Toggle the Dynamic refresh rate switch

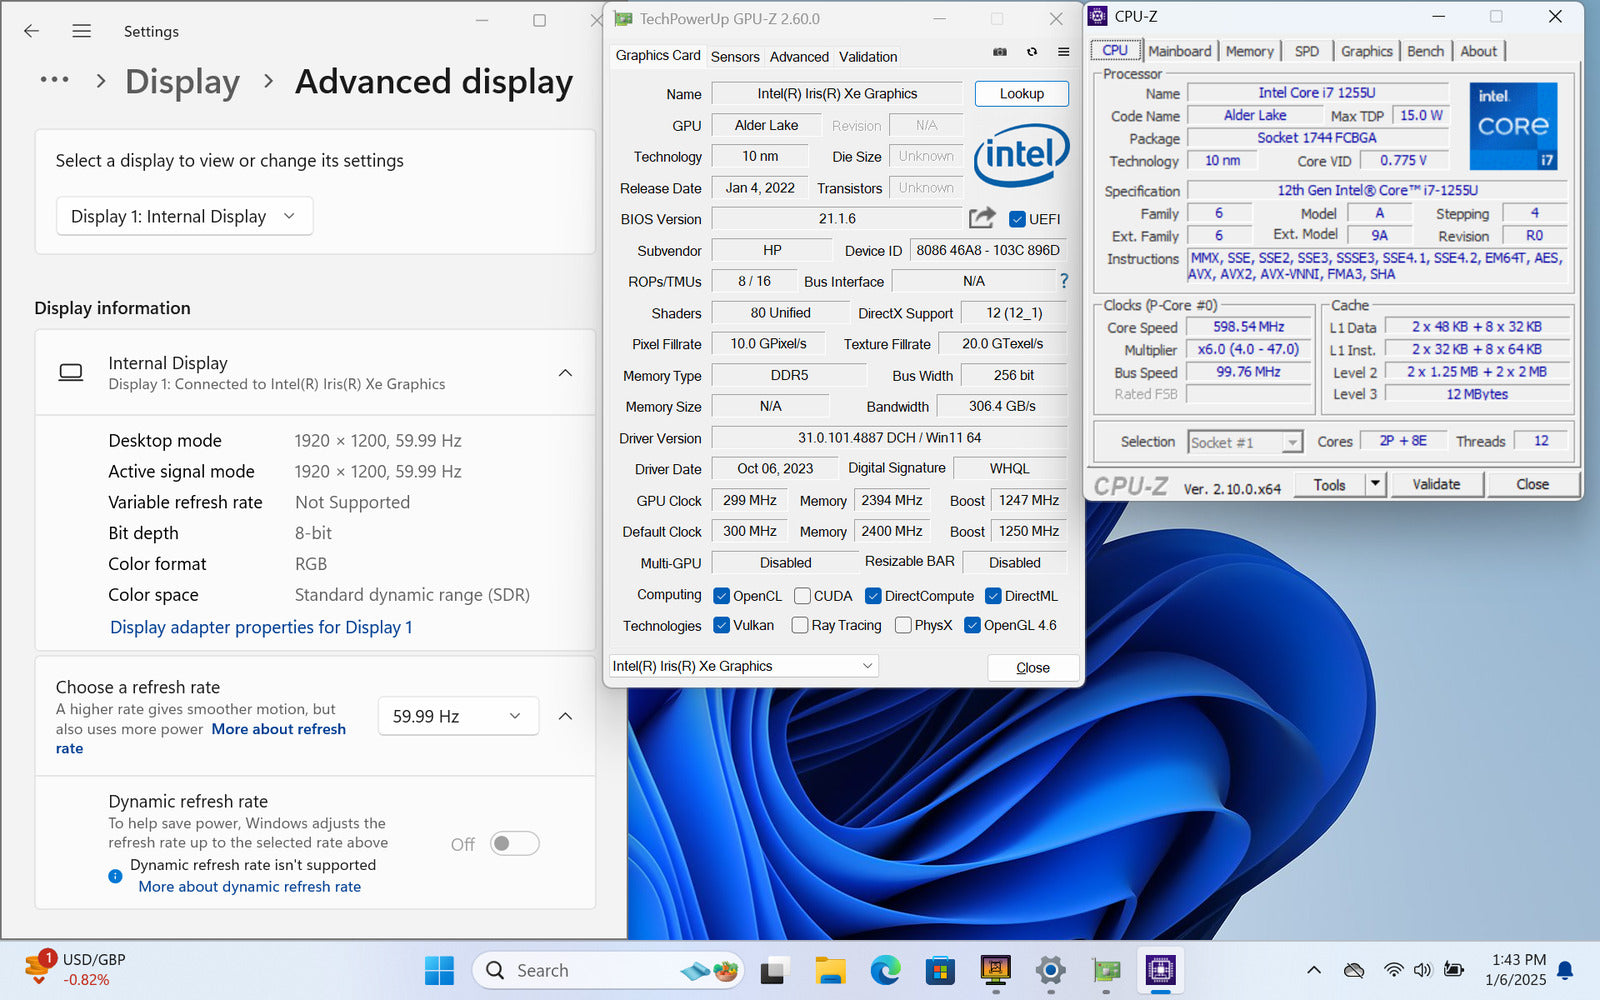pos(515,844)
